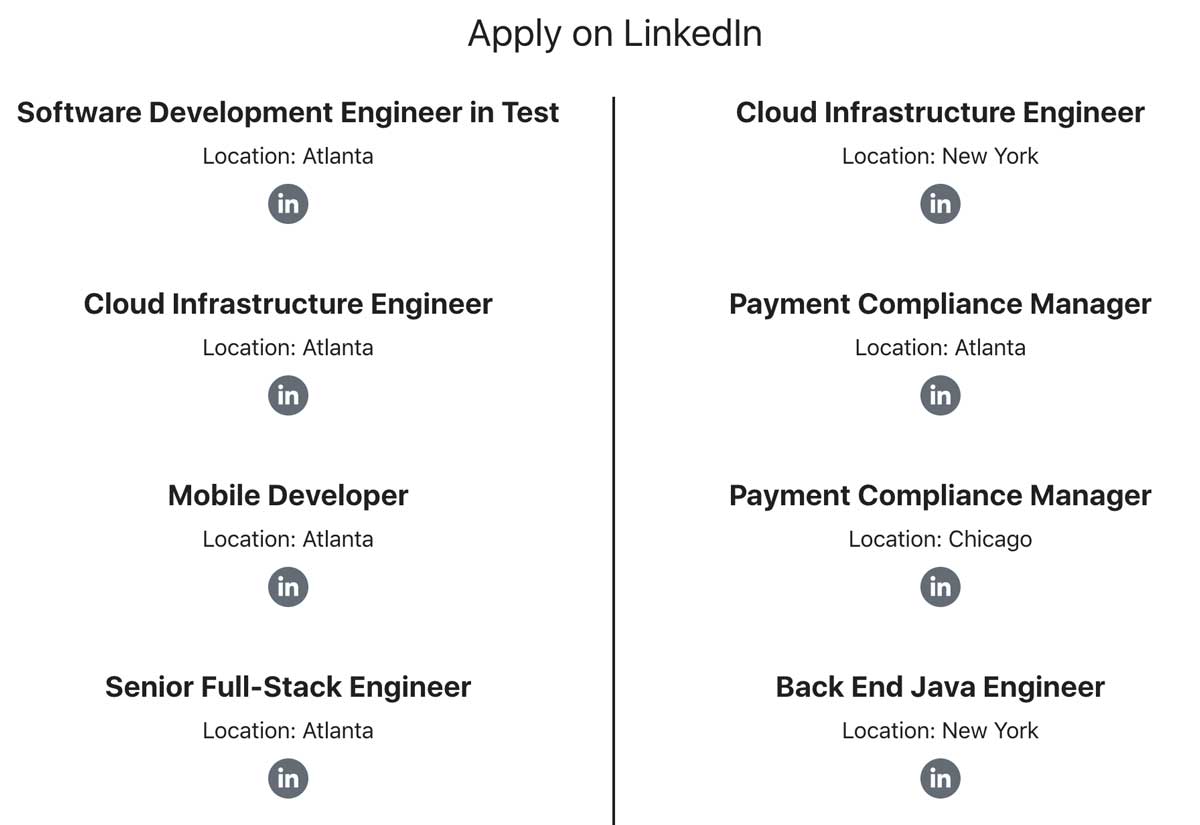Click Payment Compliance Manager title for Atlanta
The height and width of the screenshot is (825, 1200).
tap(940, 304)
